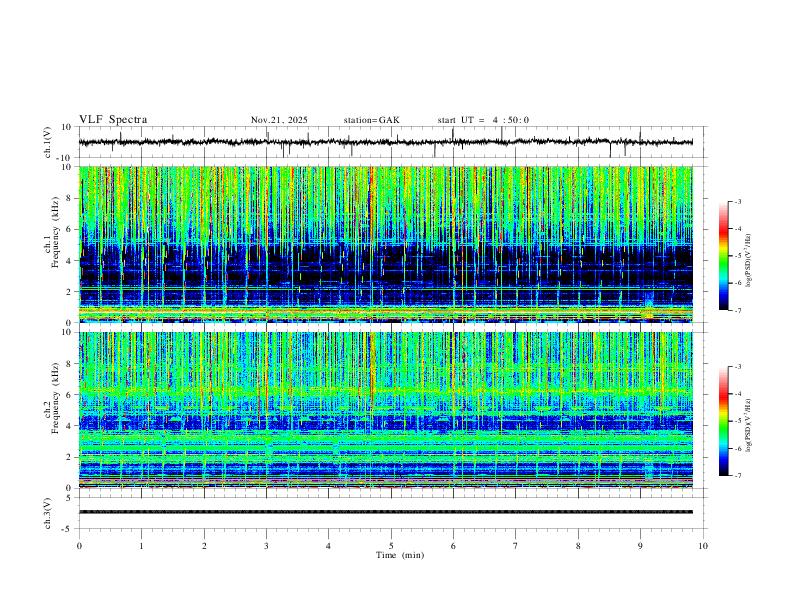Click the ch.2 spectrogram panel

[386, 410]
